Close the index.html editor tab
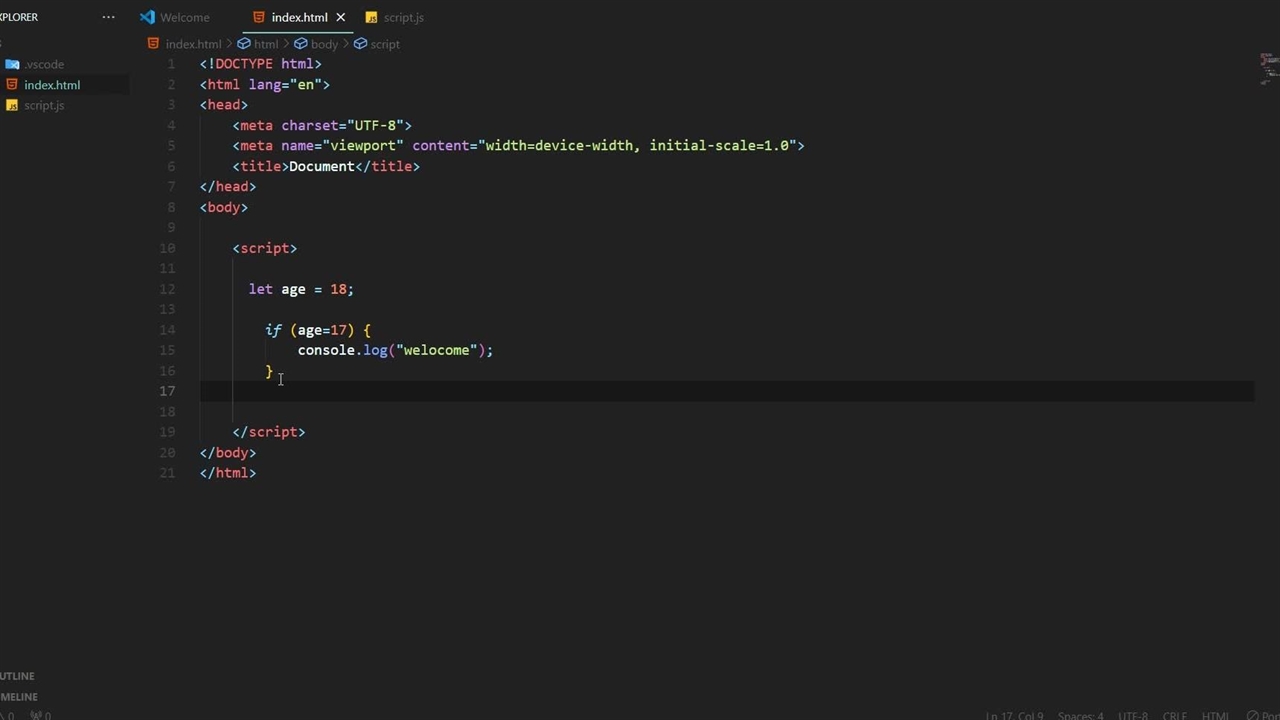1280x720 pixels. (x=340, y=17)
